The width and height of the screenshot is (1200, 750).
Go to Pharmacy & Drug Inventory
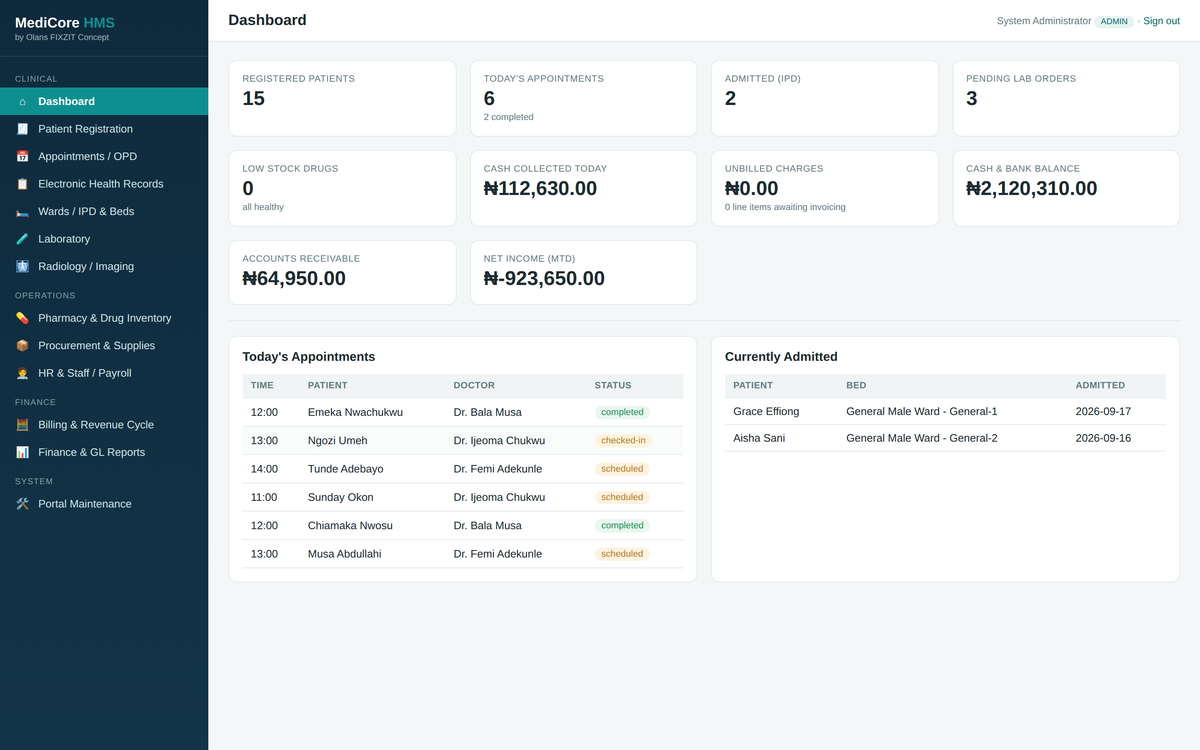[104, 318]
